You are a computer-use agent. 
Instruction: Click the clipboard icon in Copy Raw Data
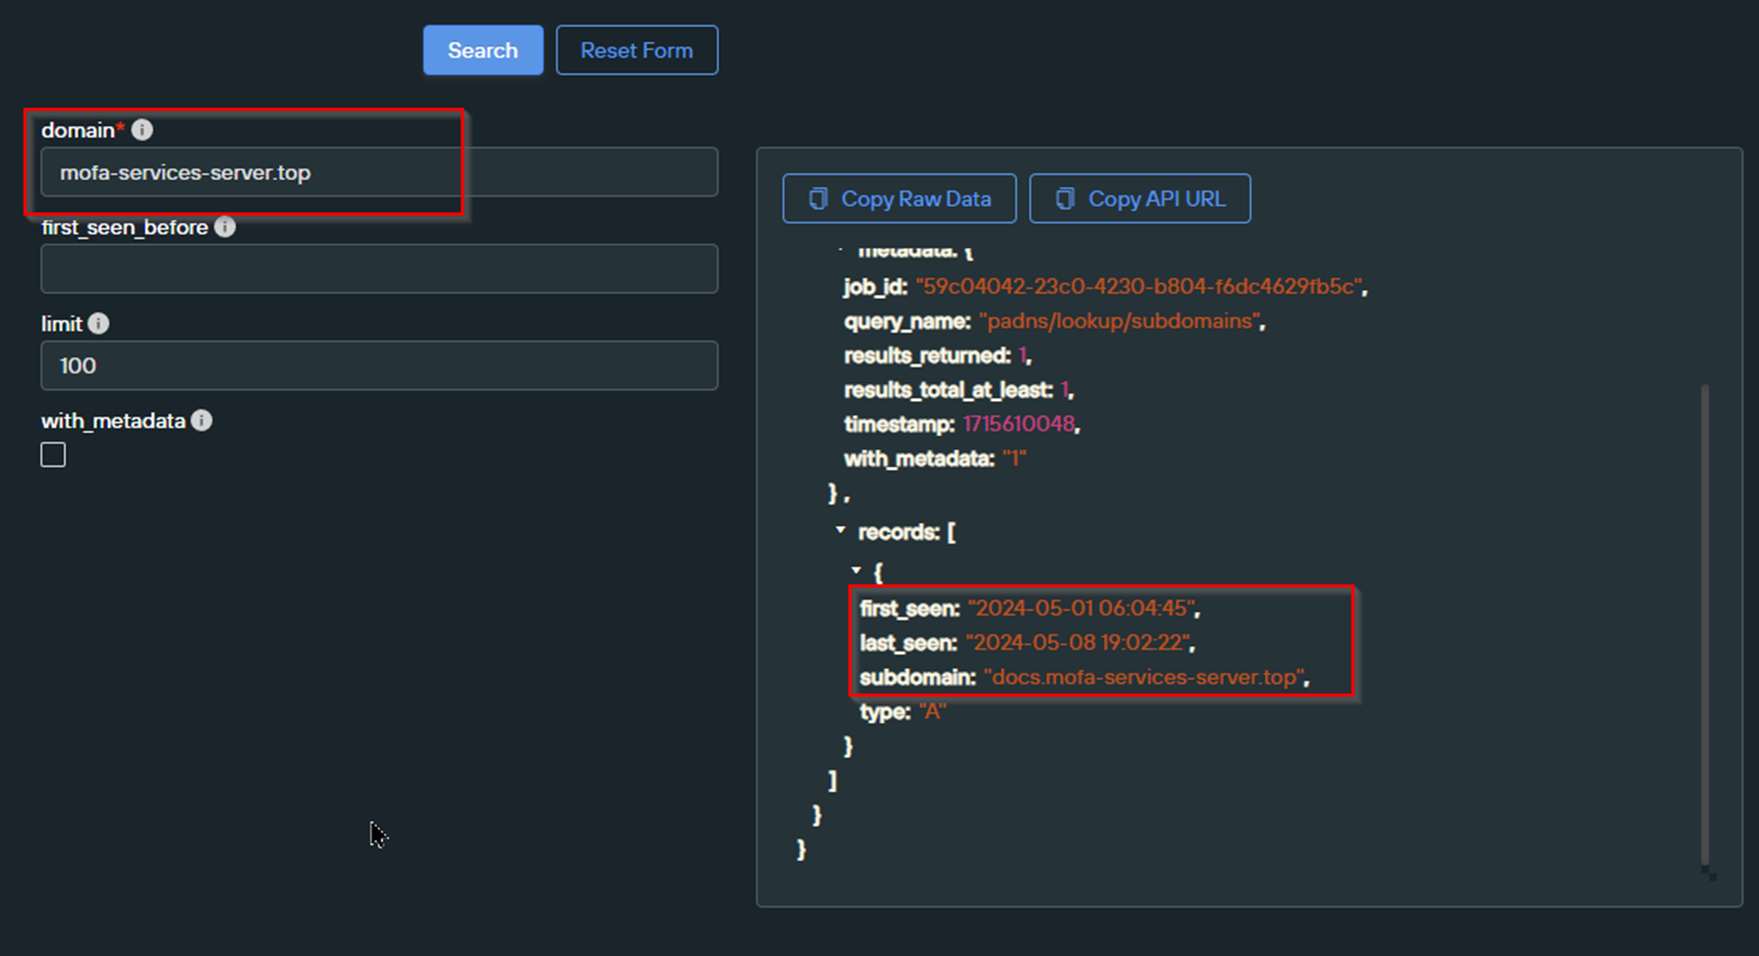tap(818, 199)
